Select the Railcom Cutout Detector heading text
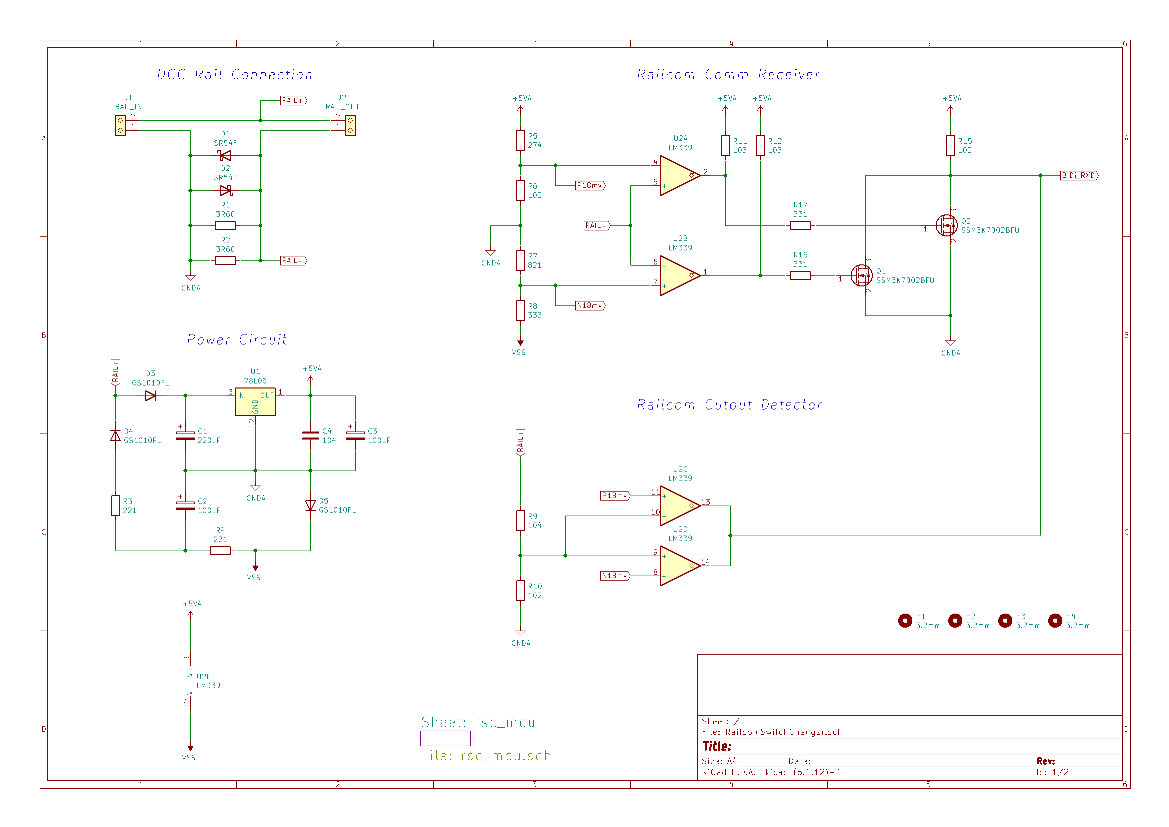The image size is (1169, 827). click(x=729, y=405)
